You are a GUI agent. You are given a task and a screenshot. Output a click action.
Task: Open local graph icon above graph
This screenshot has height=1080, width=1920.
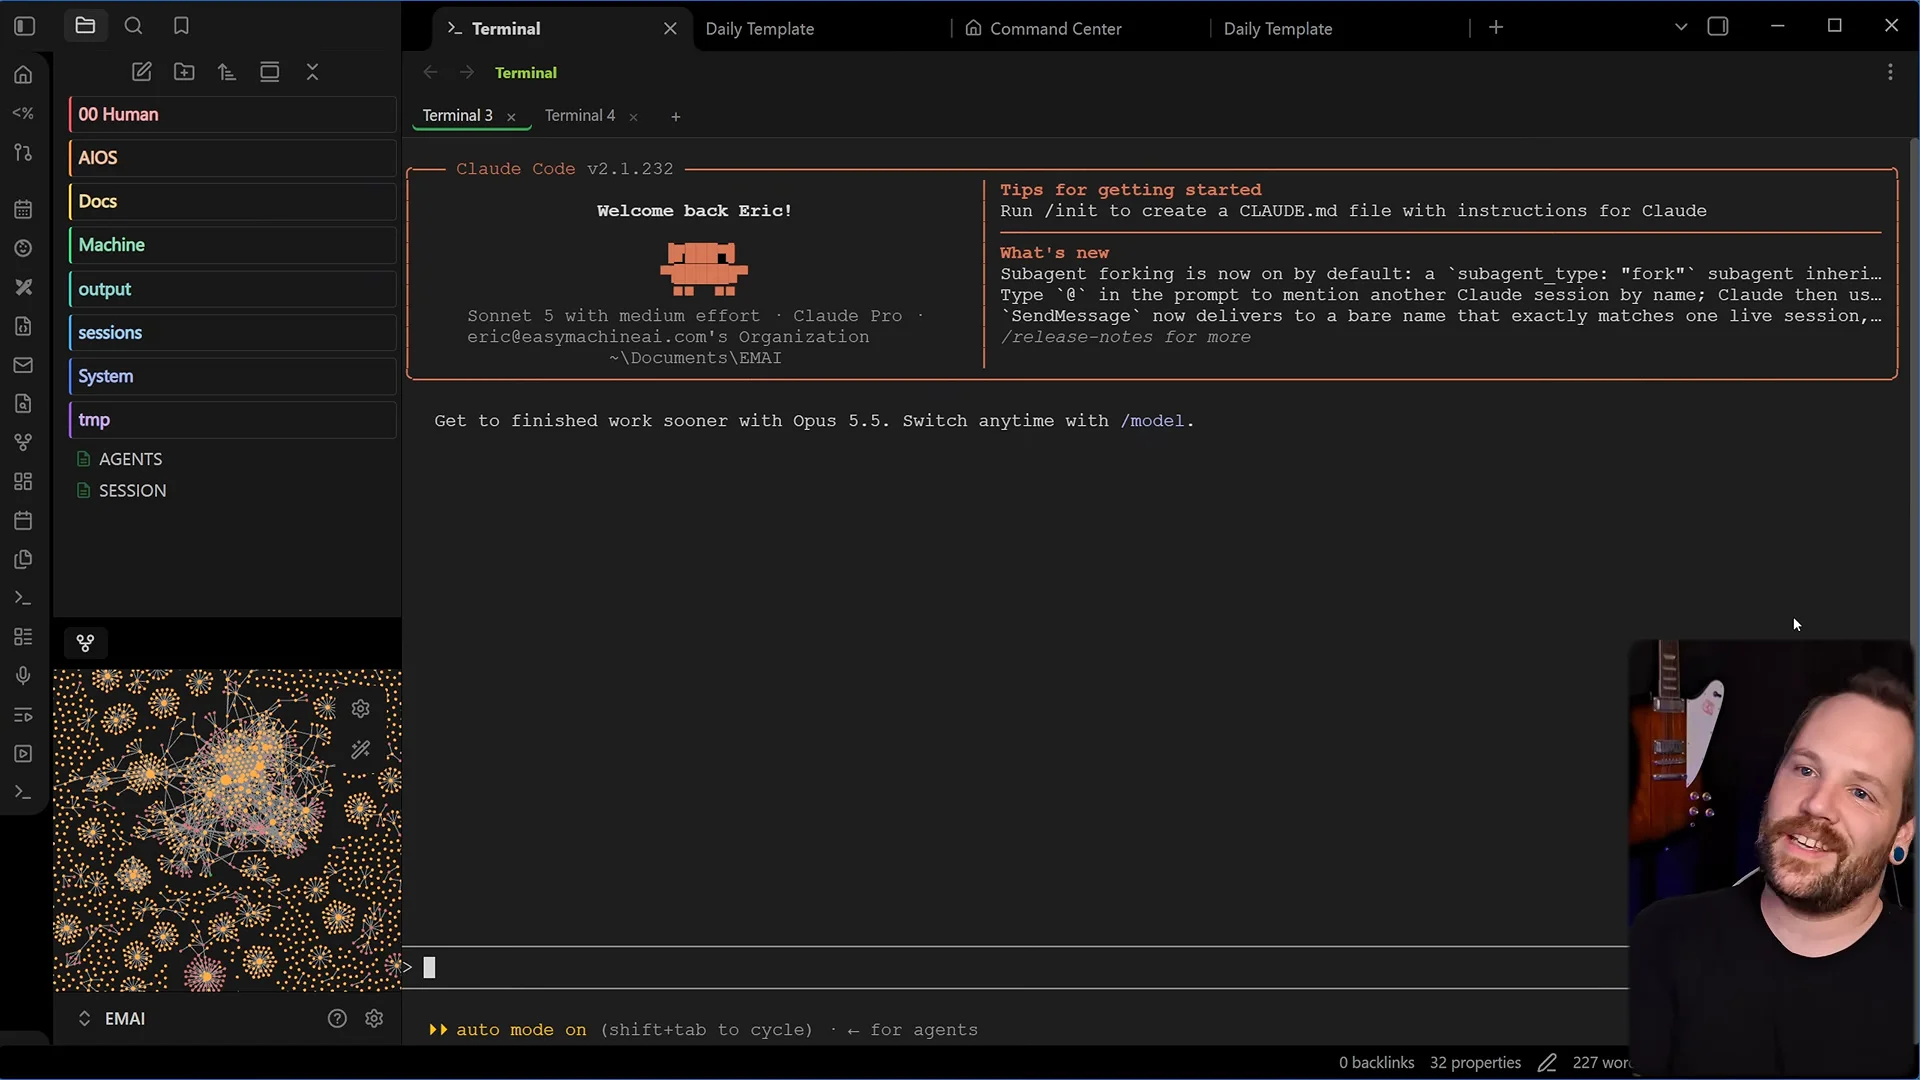coord(85,643)
